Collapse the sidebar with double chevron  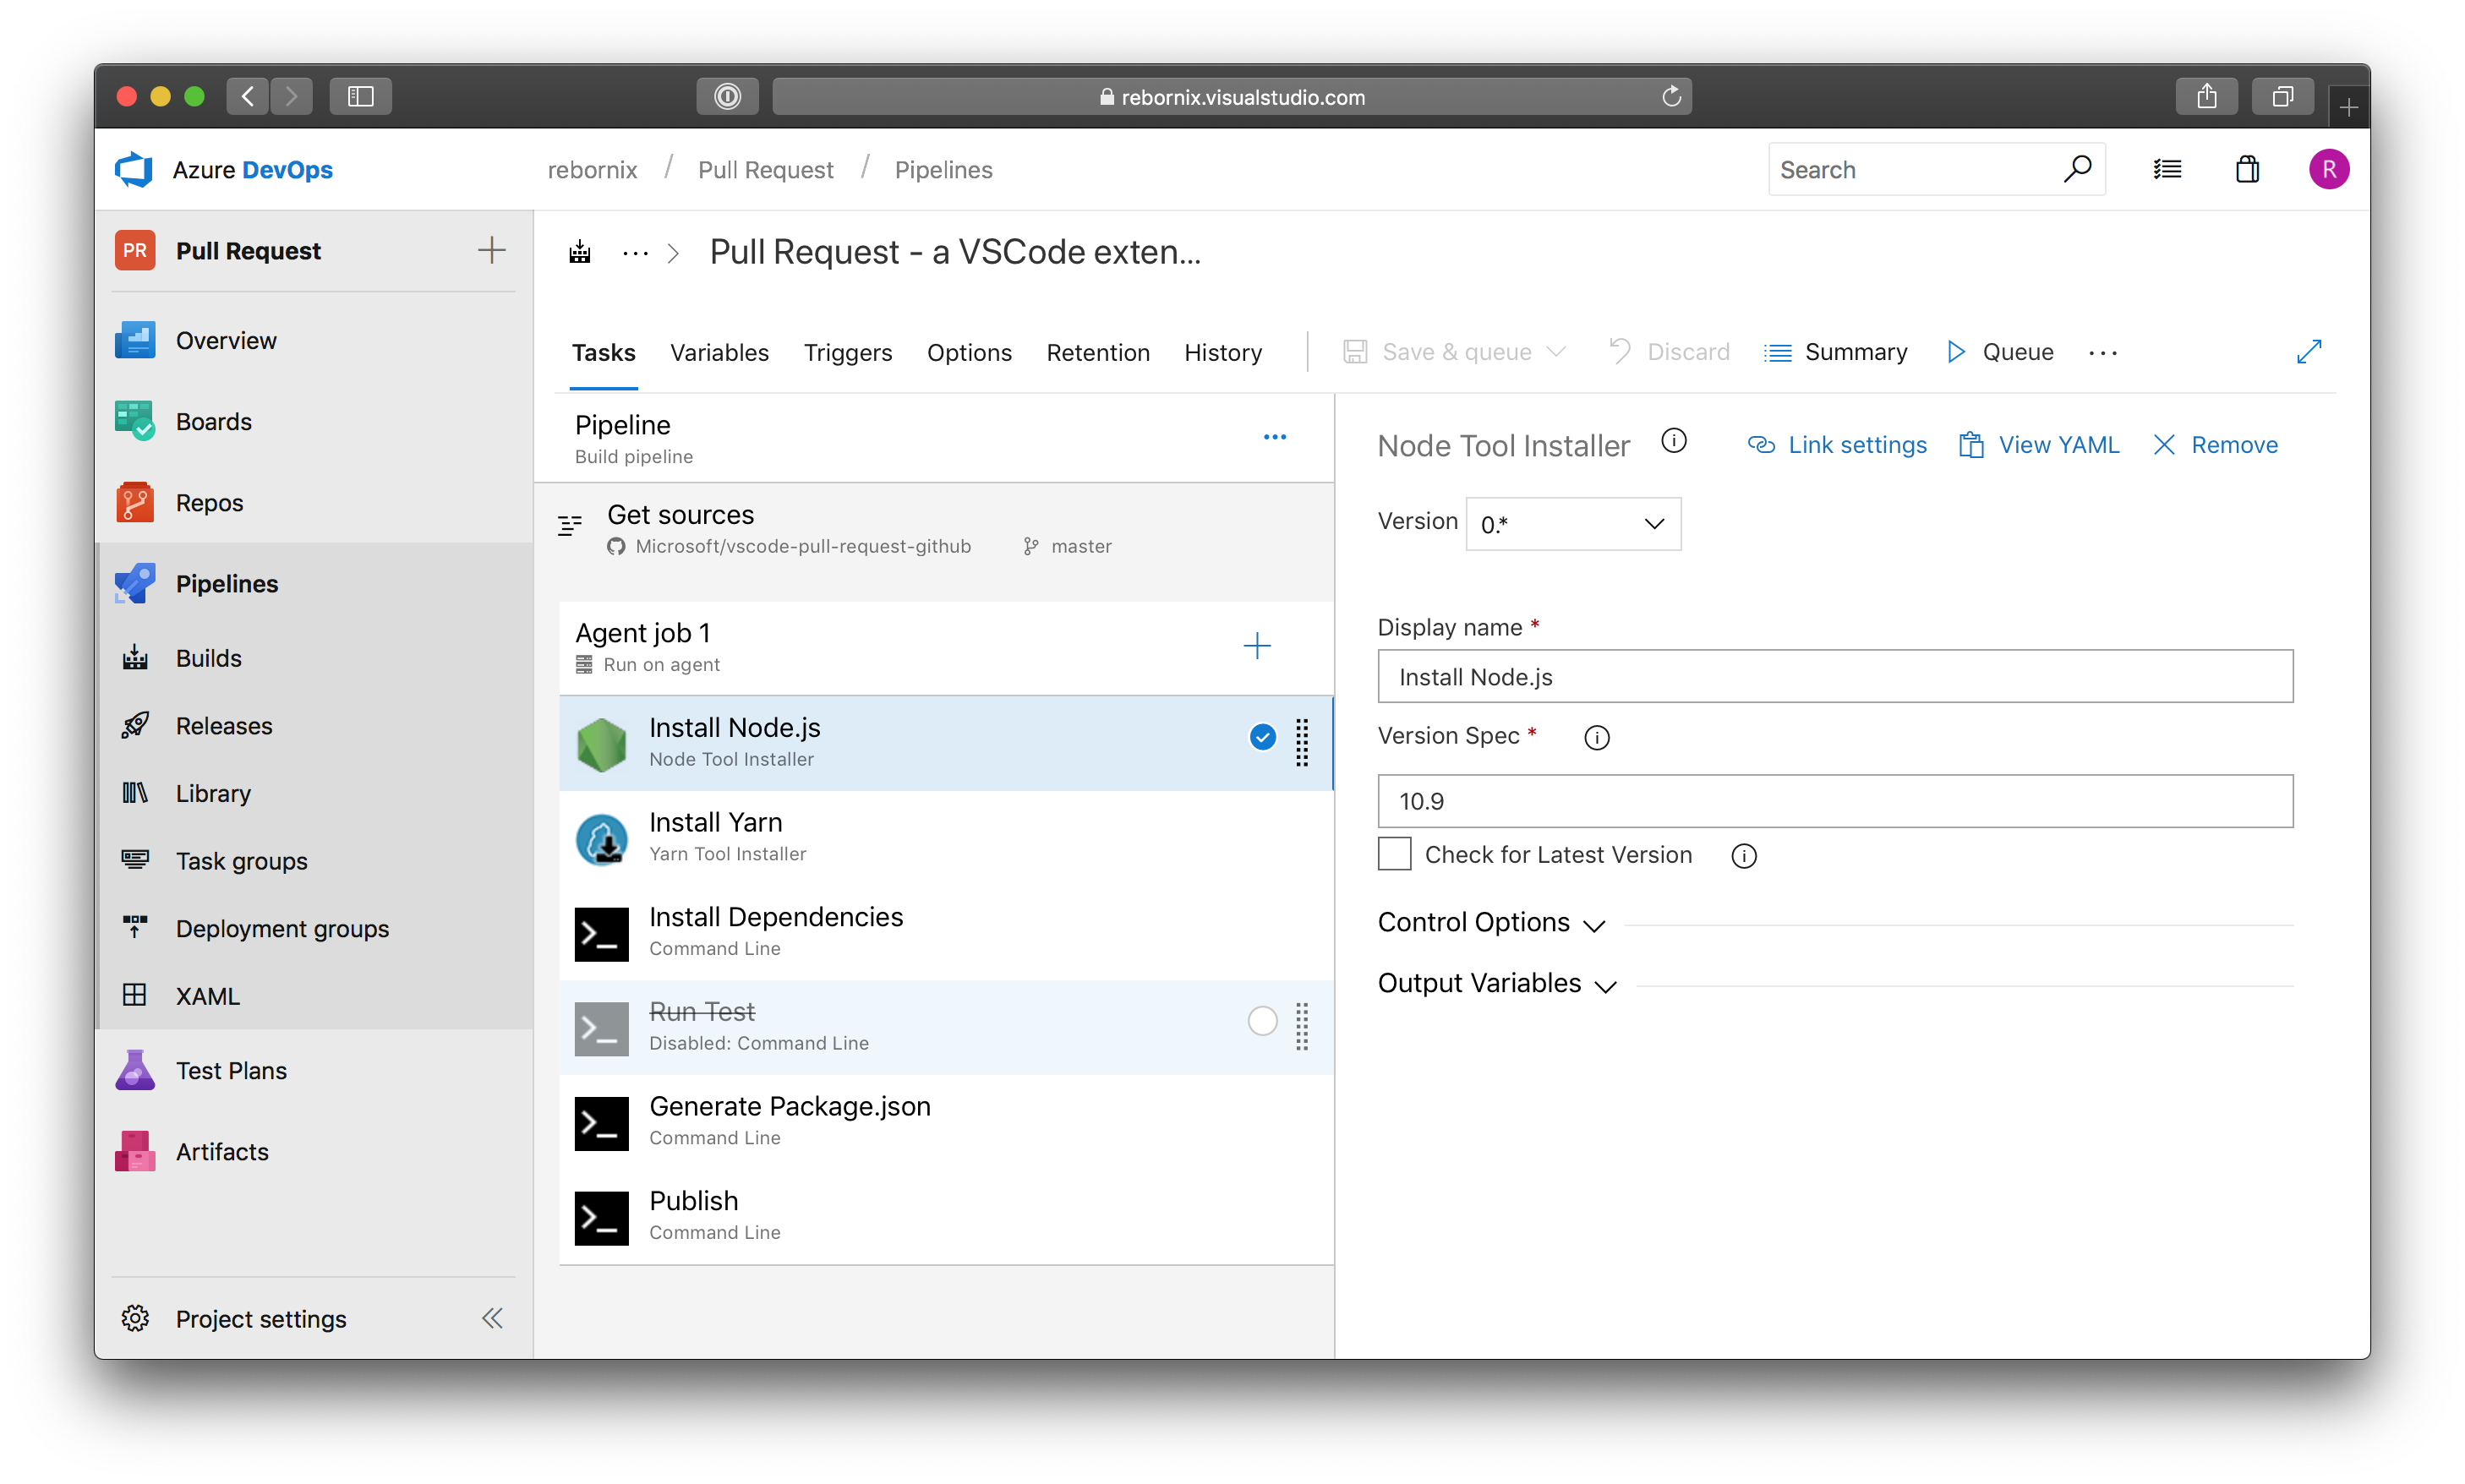tap(492, 1318)
